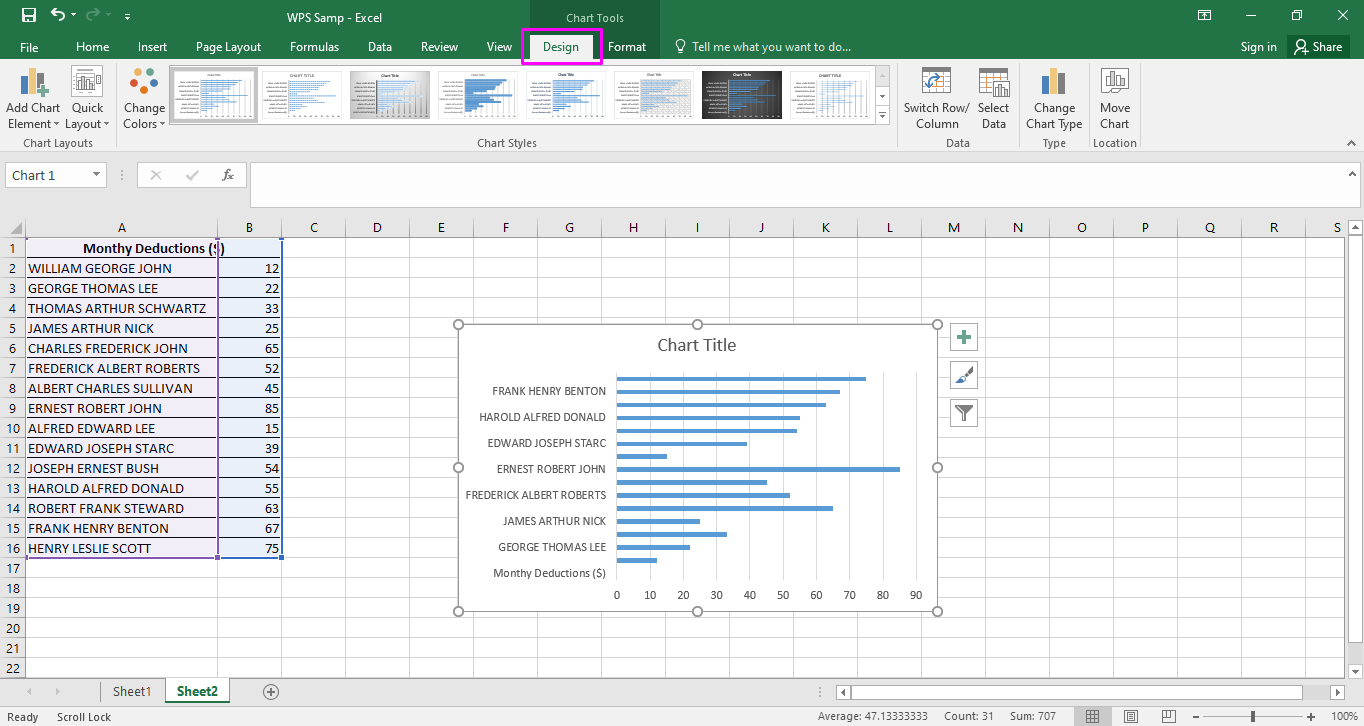Click the Sign in link
This screenshot has width=1364, height=726.
1257,46
